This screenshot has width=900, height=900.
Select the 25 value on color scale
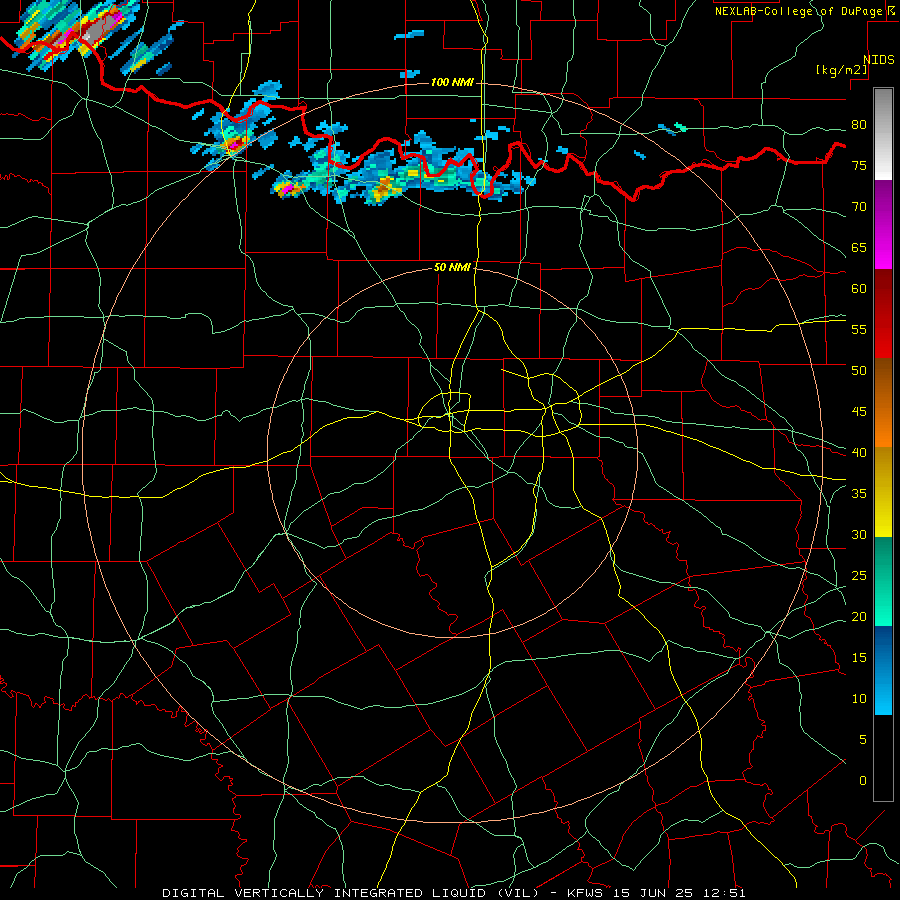click(859, 576)
